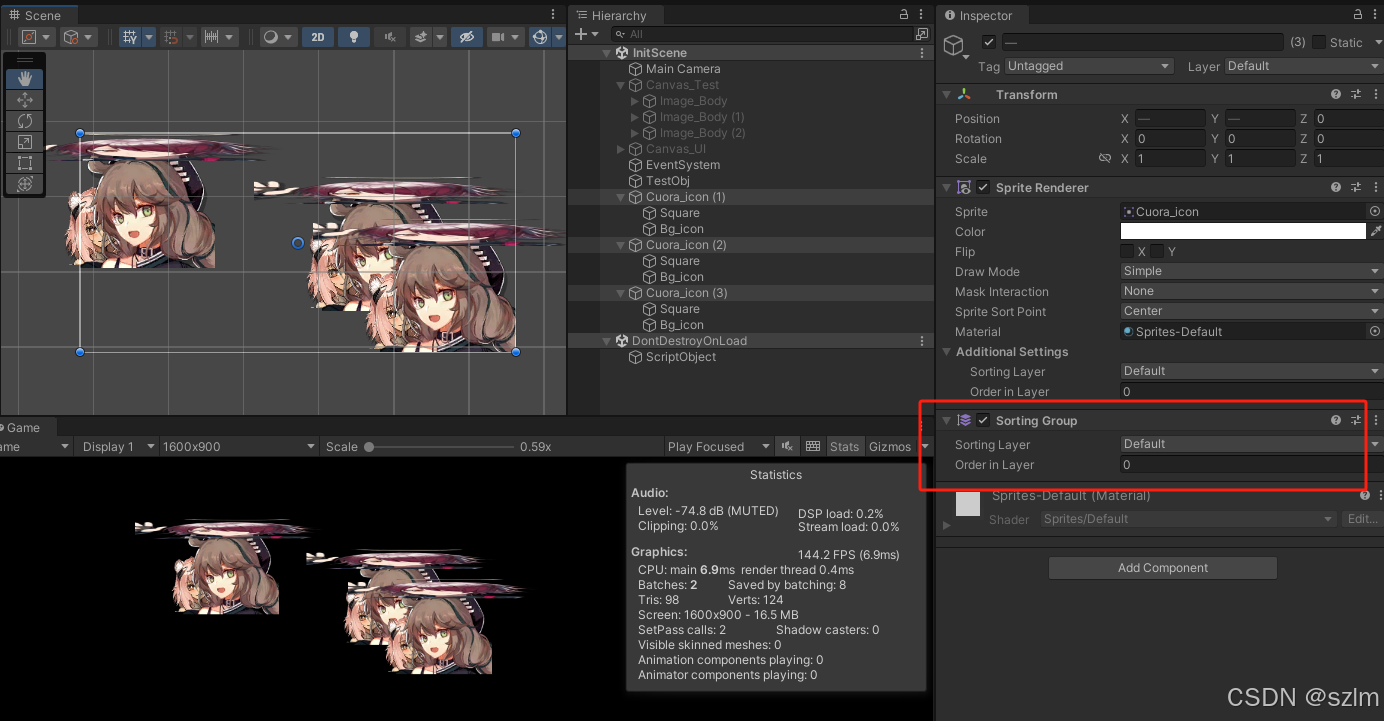Toggle Flip X checkbox
Viewport: 1384px width, 721px height.
1128,251
